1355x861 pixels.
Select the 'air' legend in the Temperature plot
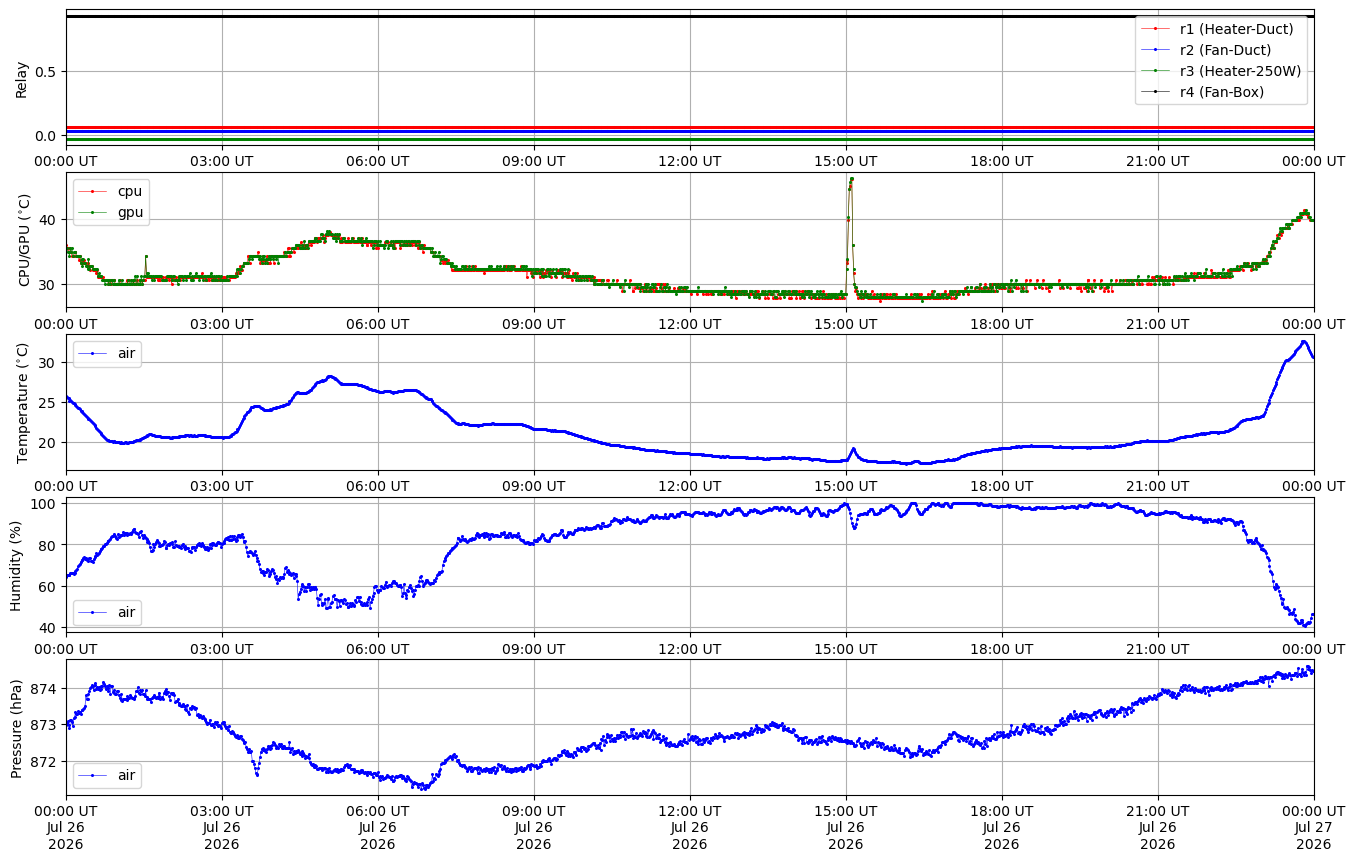108,354
